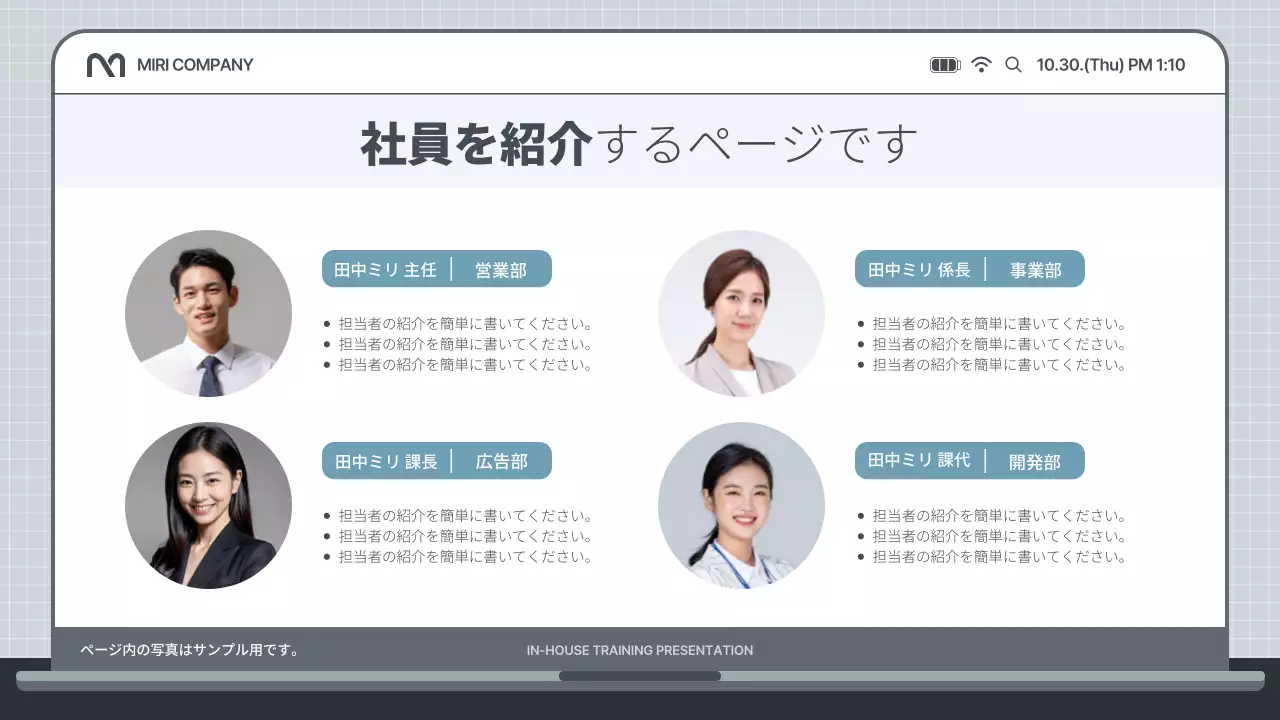The image size is (1280, 720).
Task: Select the MIRI COMPANY title text
Action: pos(195,65)
